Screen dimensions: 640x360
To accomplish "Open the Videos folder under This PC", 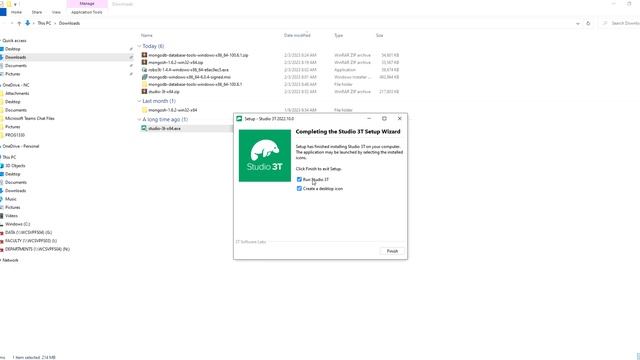I will pyautogui.click(x=11, y=216).
